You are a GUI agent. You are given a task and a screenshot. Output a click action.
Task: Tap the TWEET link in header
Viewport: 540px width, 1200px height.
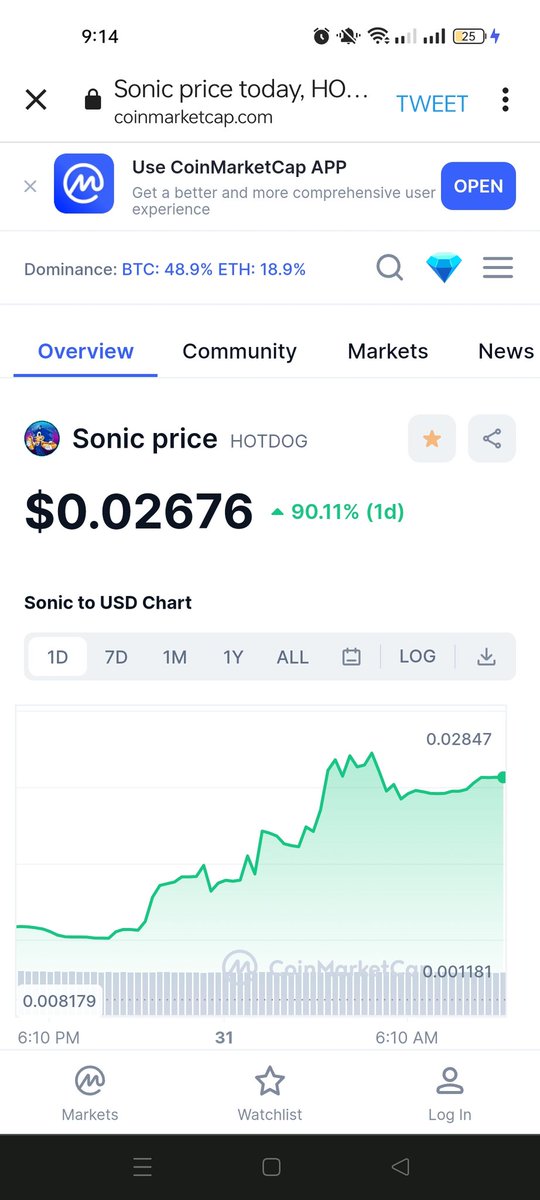[x=432, y=103]
